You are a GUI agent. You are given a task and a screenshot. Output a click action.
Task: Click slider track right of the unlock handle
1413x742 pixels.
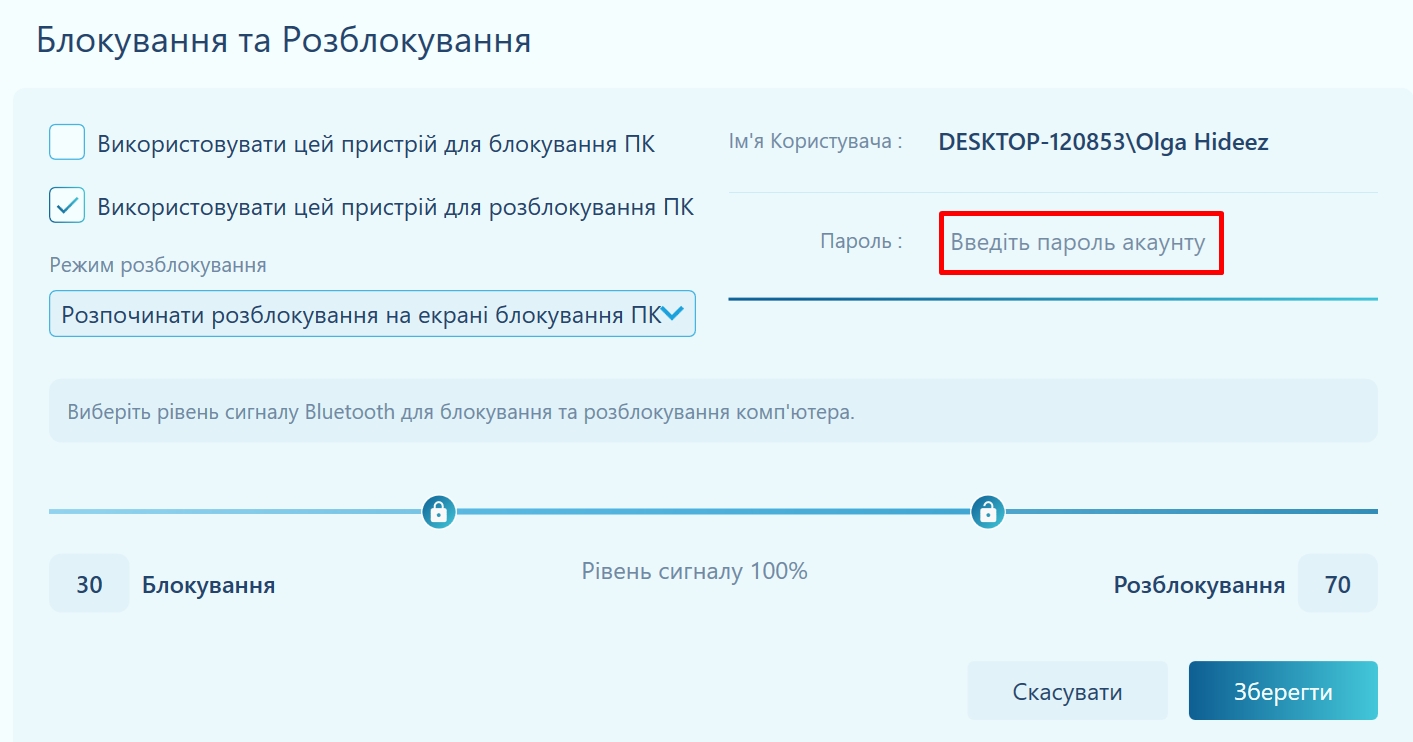[1190, 512]
